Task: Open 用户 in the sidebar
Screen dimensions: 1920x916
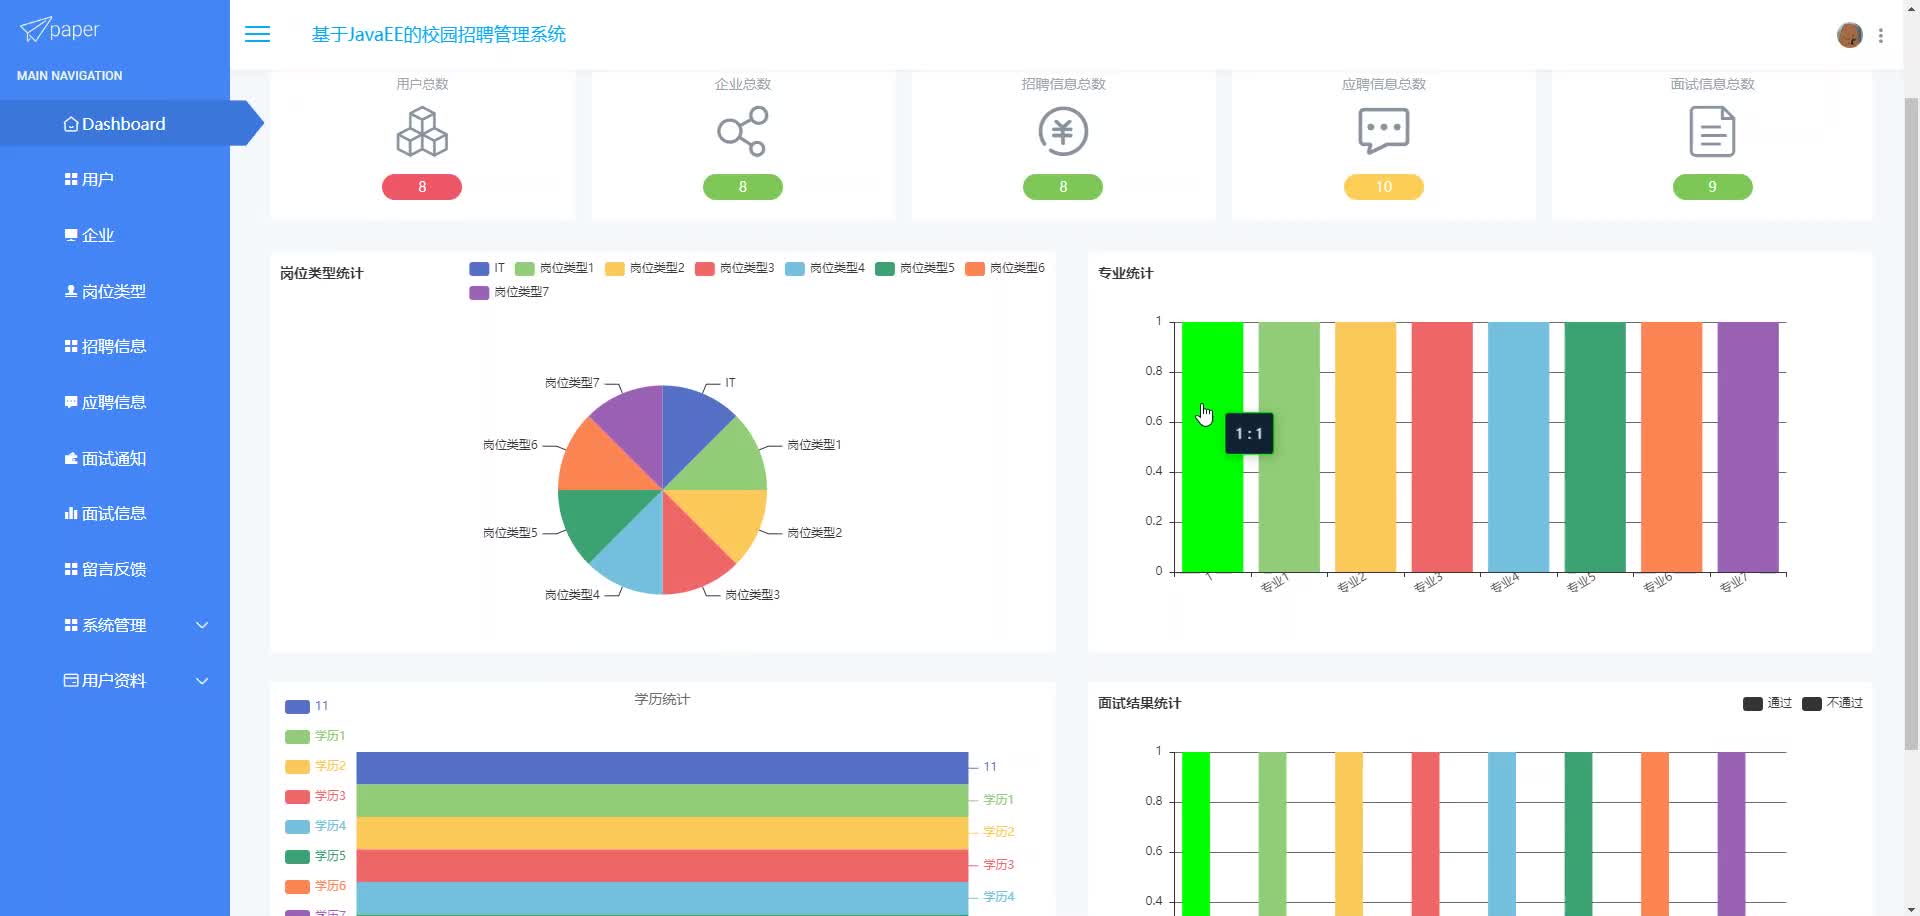Action: pos(115,179)
